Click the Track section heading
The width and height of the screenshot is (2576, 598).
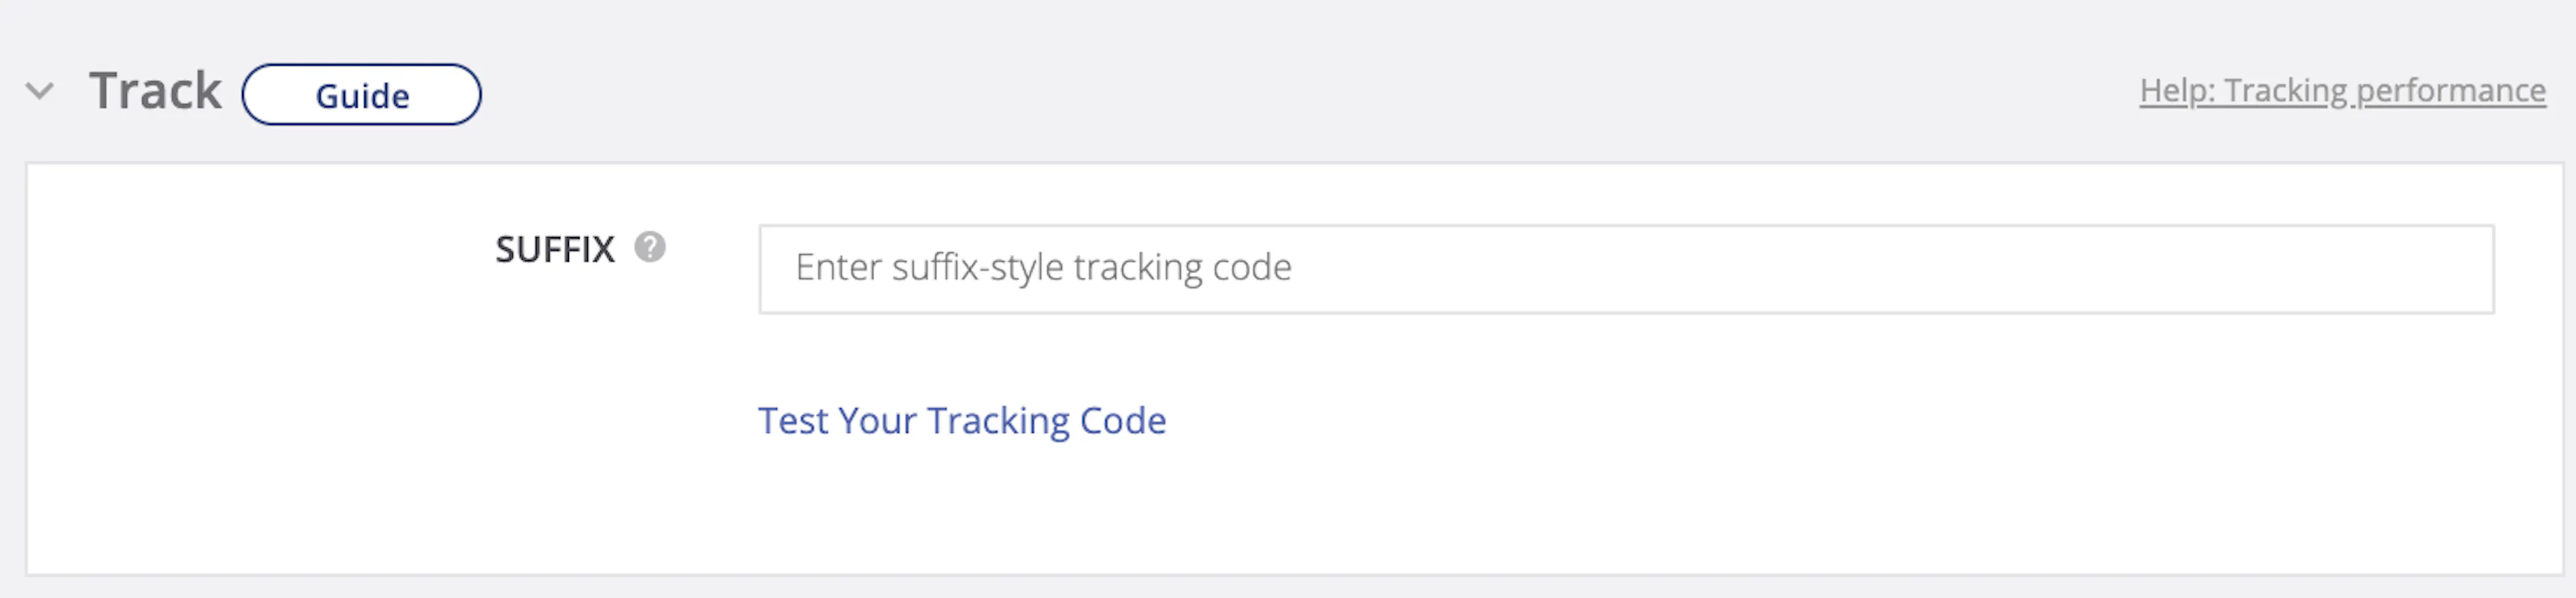155,92
